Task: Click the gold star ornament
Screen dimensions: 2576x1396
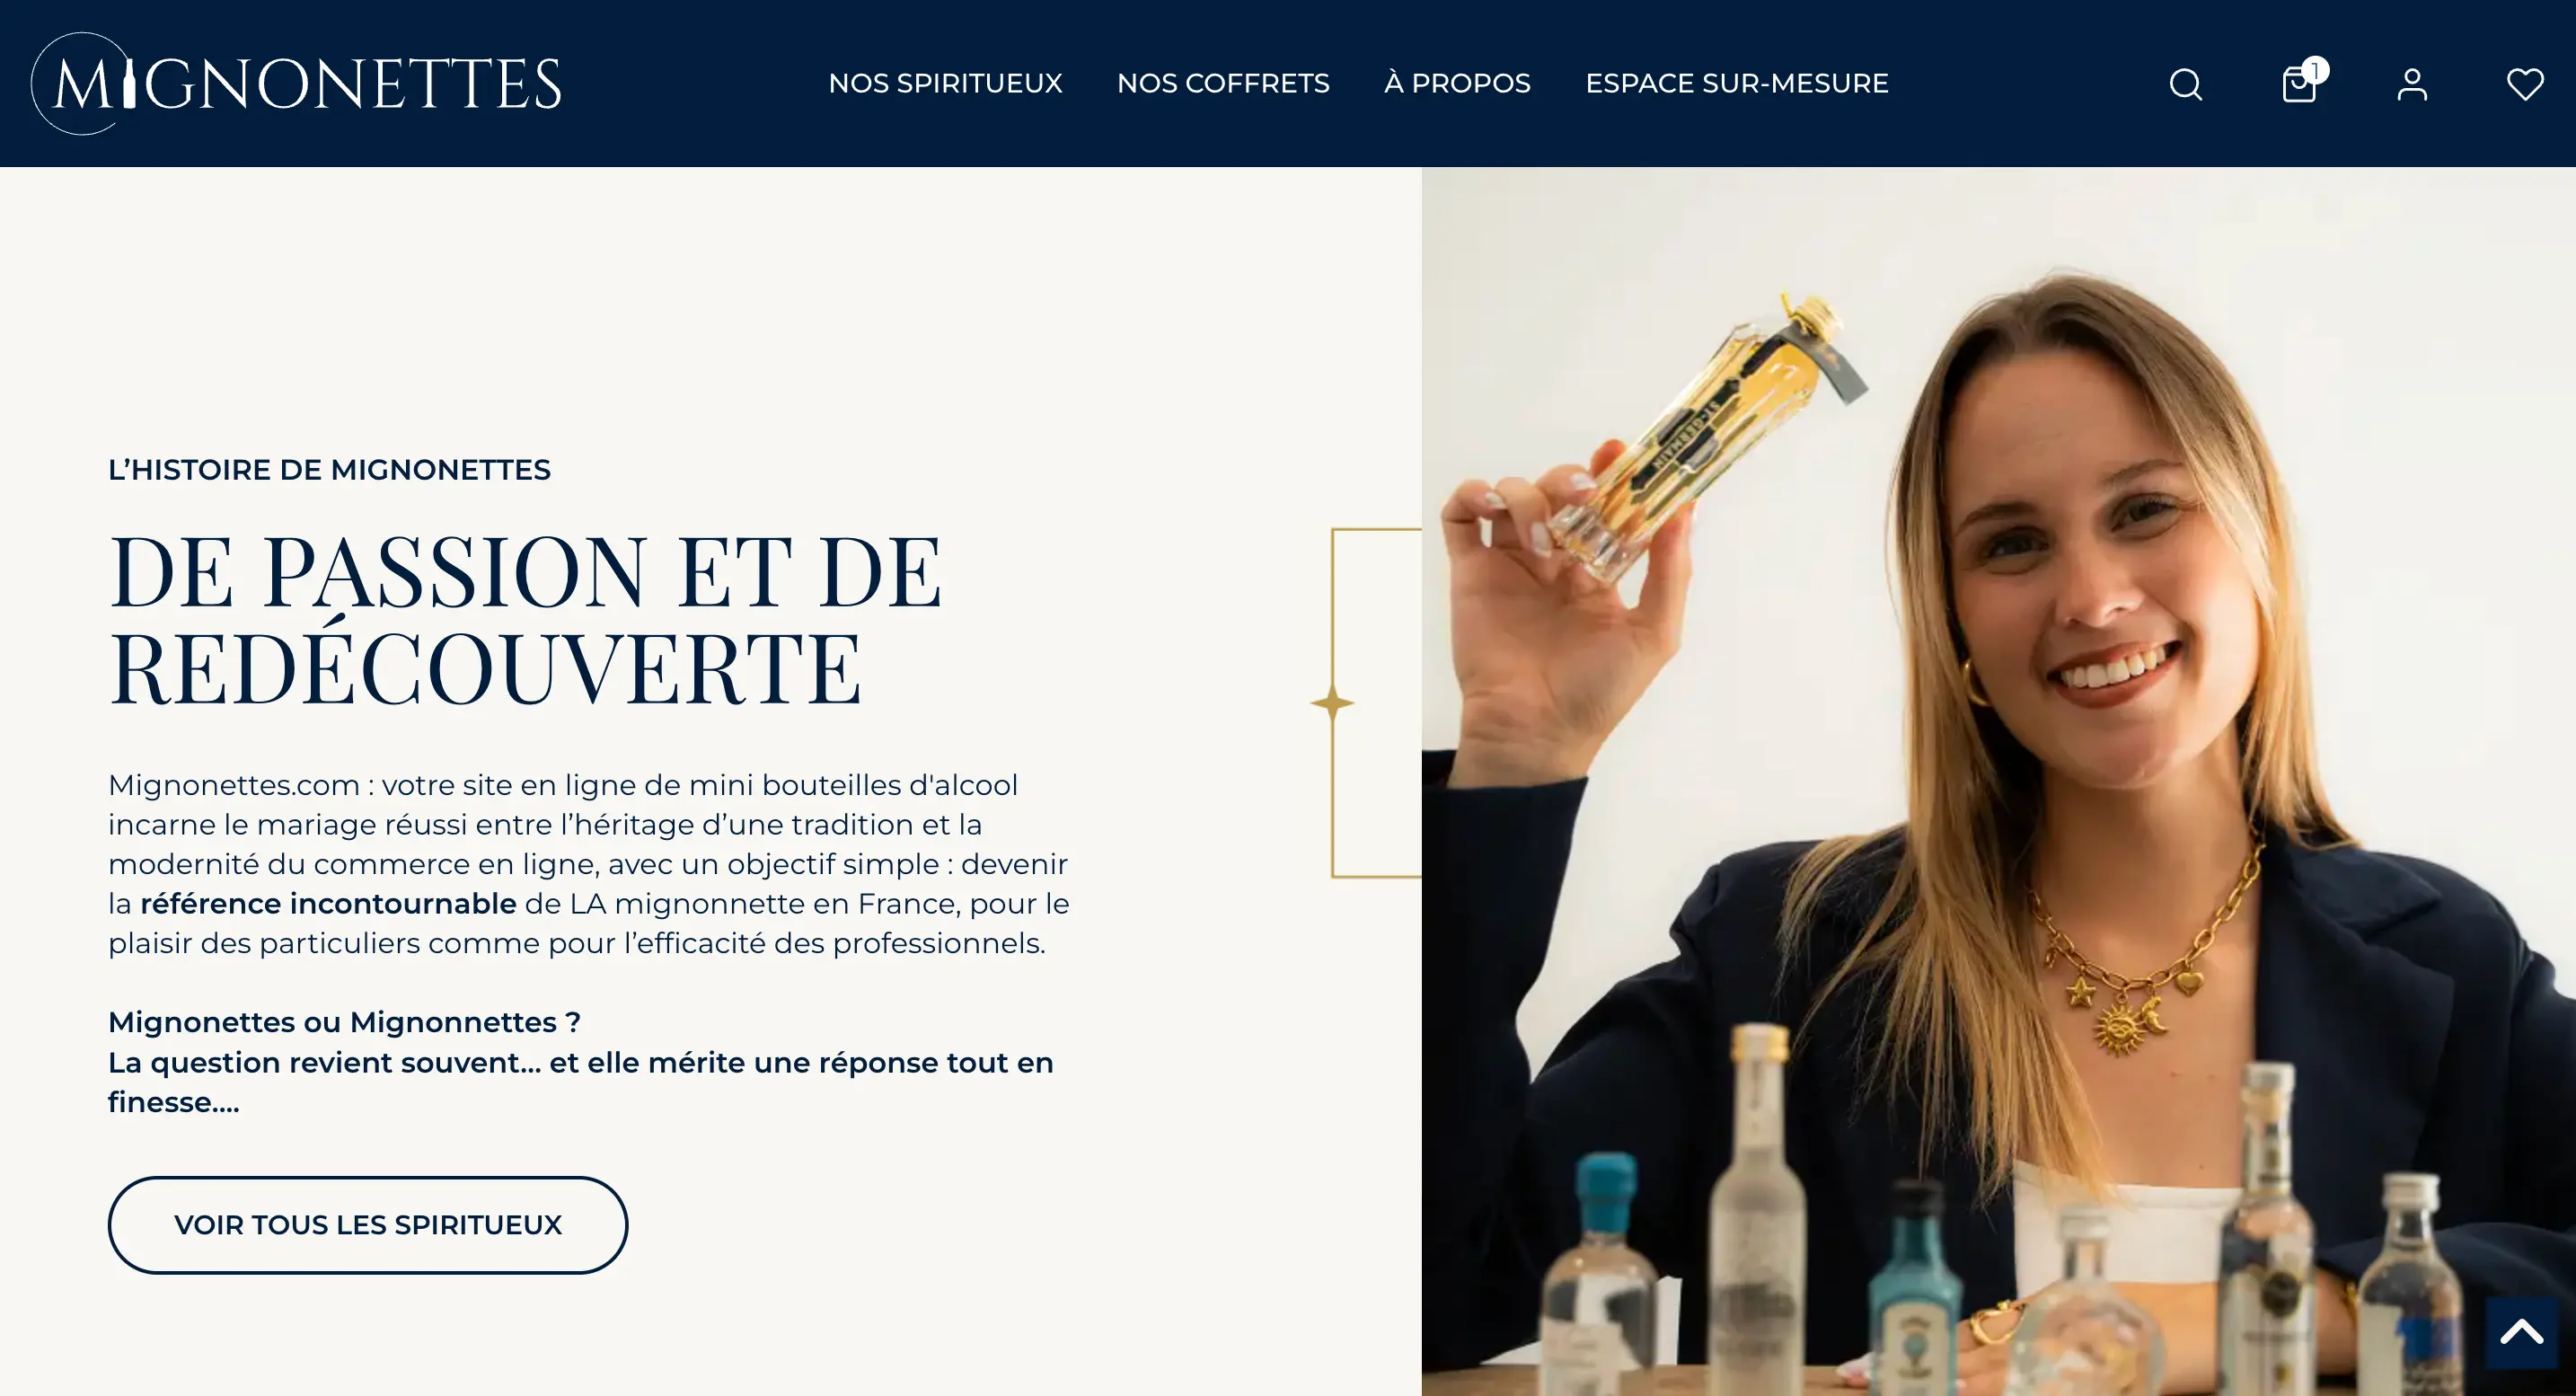Action: point(1332,703)
